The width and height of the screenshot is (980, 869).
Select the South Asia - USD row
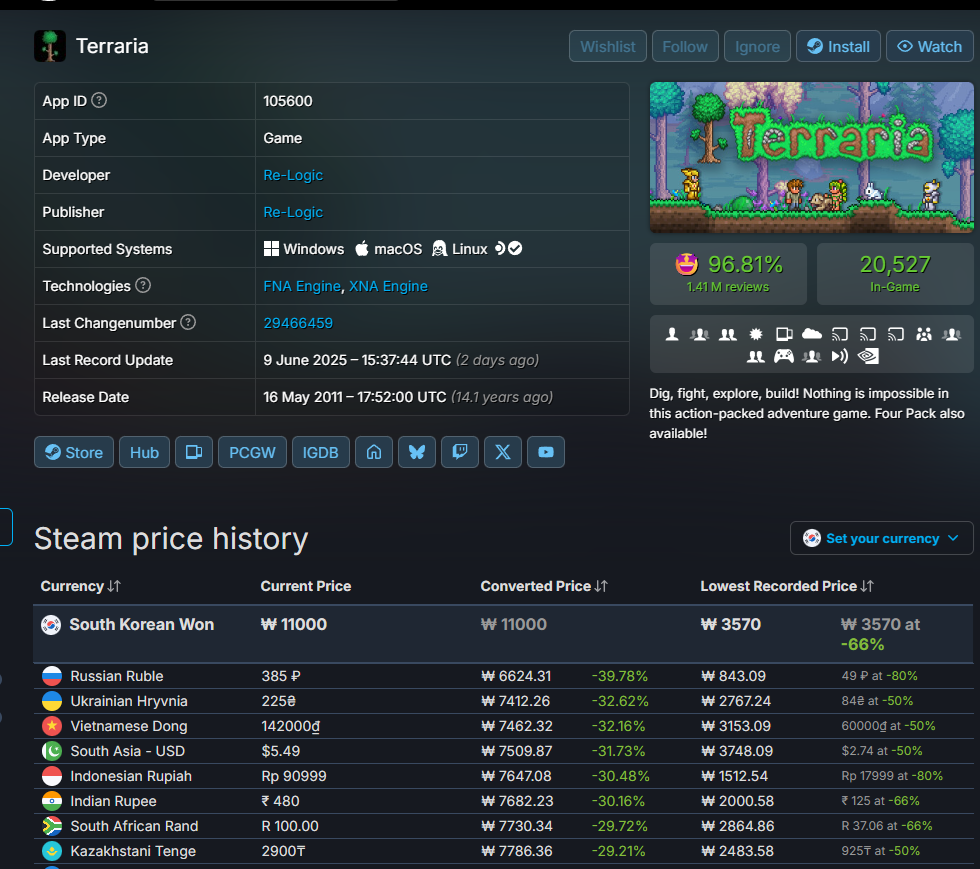pos(503,751)
